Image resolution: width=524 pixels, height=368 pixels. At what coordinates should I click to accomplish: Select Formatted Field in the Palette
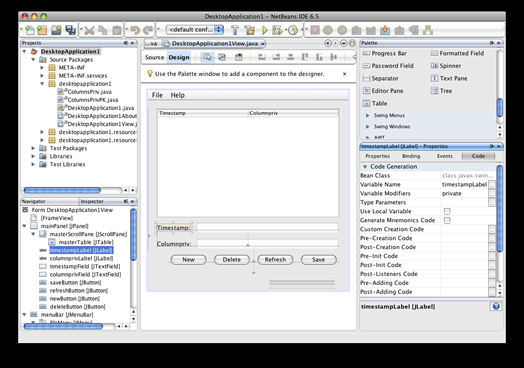pos(457,53)
